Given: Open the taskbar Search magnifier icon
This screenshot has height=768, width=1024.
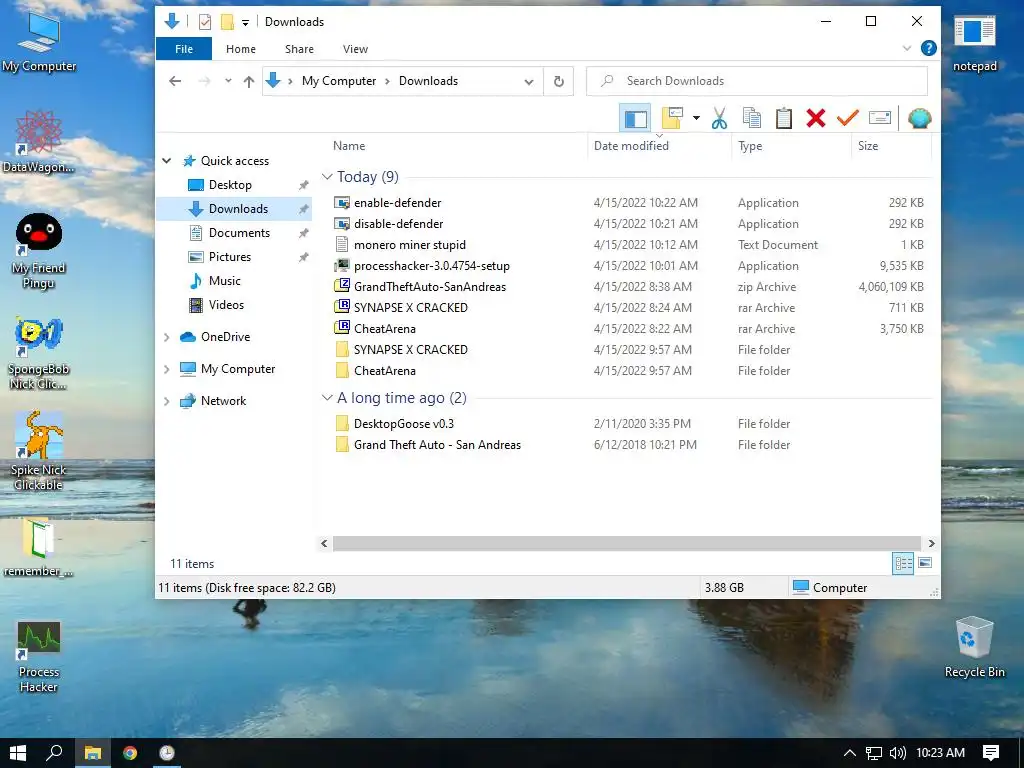Looking at the screenshot, I should [x=55, y=753].
